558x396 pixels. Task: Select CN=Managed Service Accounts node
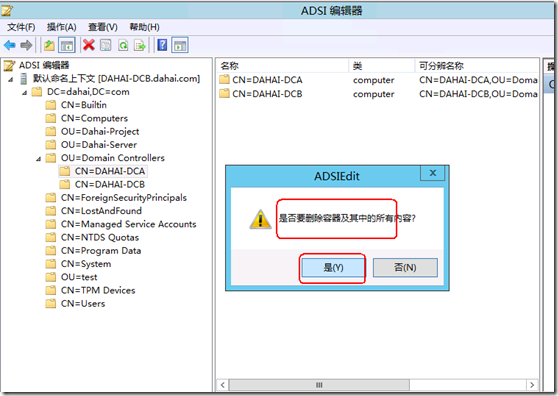pos(128,224)
